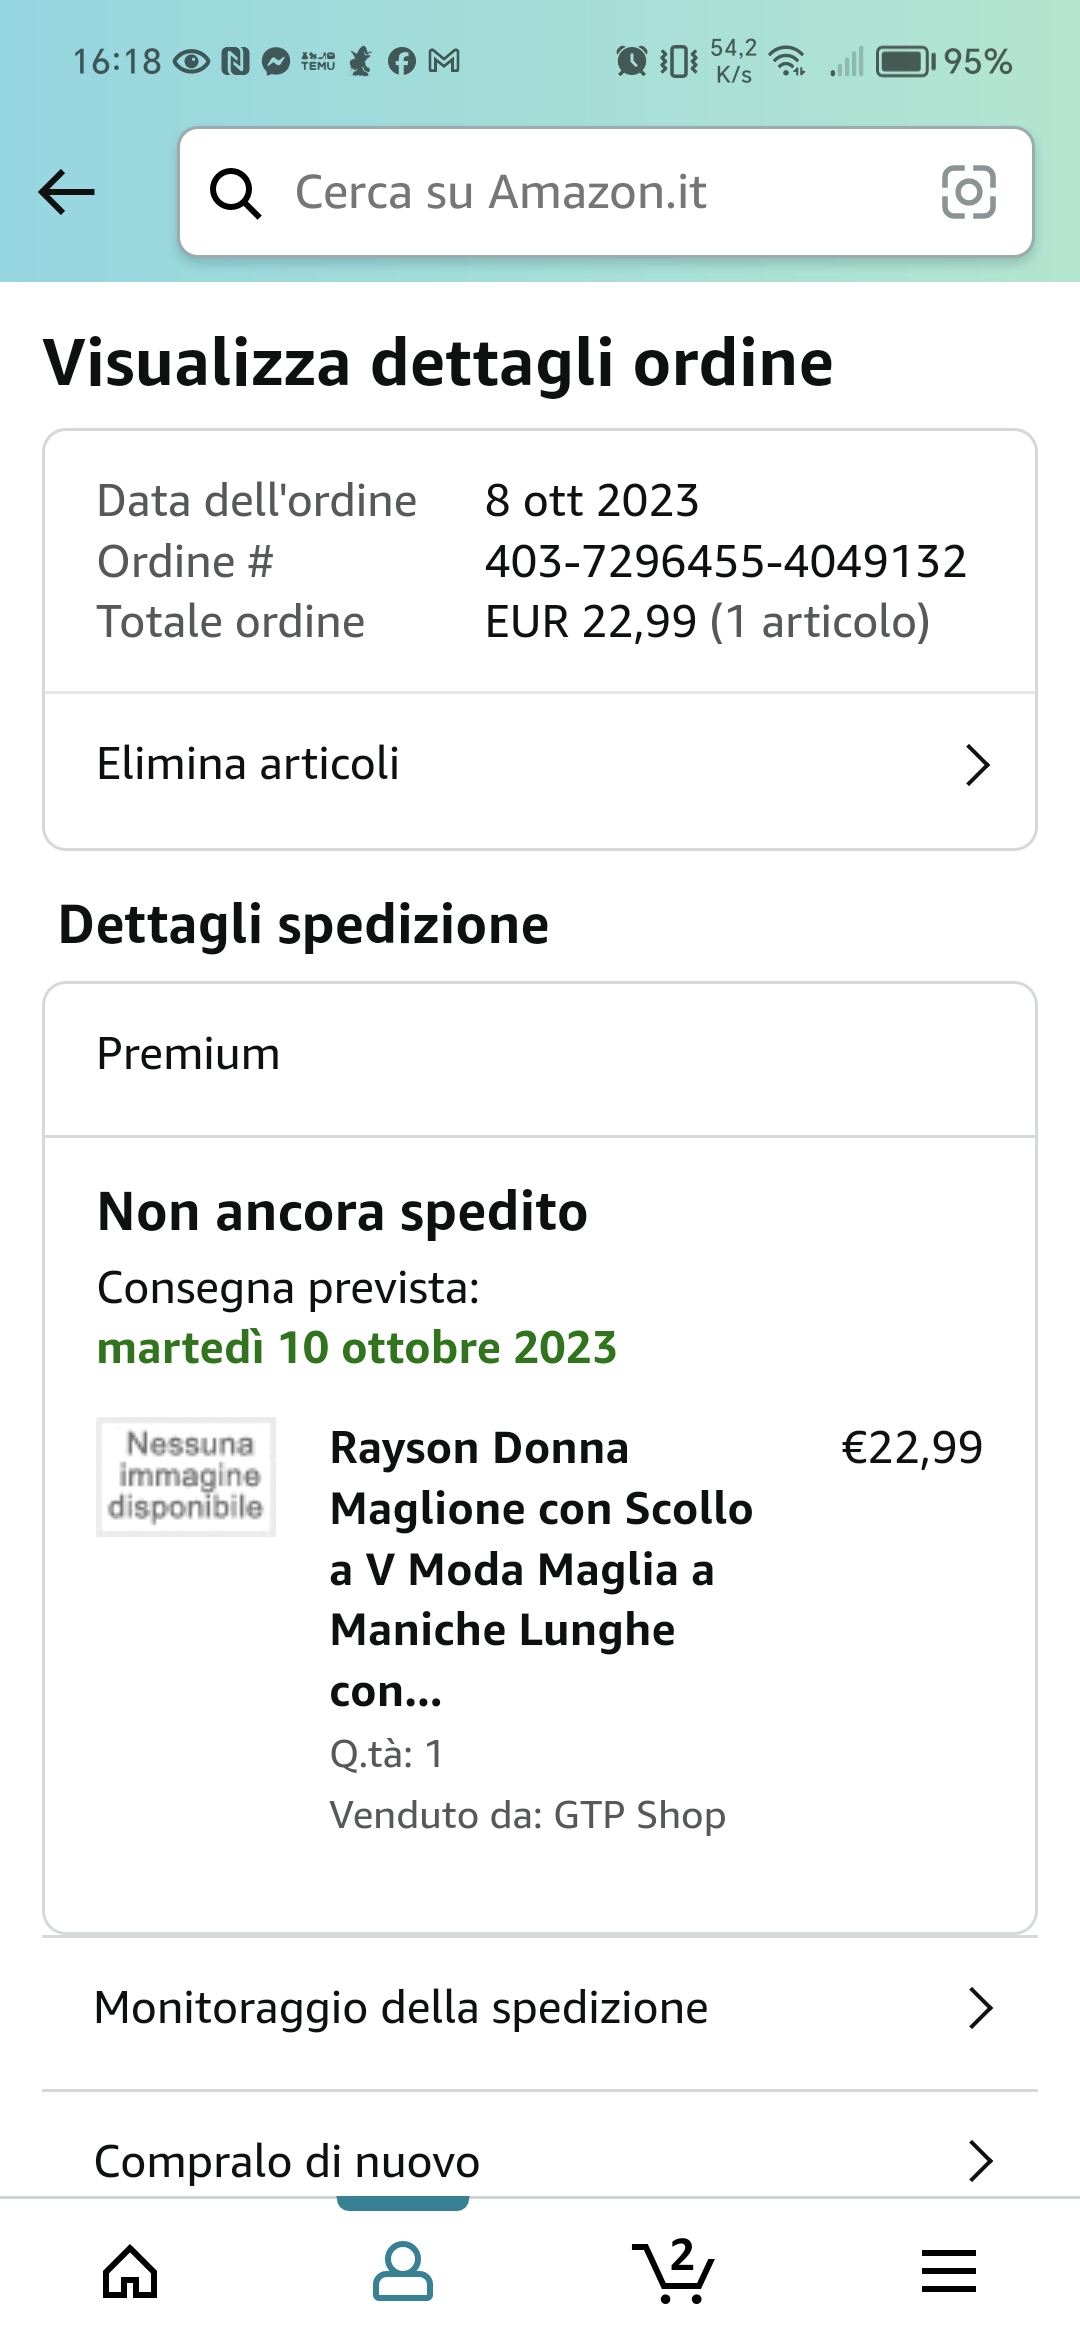1080x2340 pixels.
Task: Go to Home tab icon
Action: tap(131, 2271)
